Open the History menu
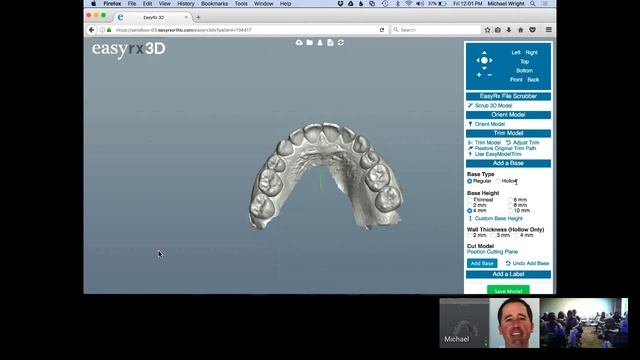640x360 pixels. pyautogui.click(x=186, y=3)
